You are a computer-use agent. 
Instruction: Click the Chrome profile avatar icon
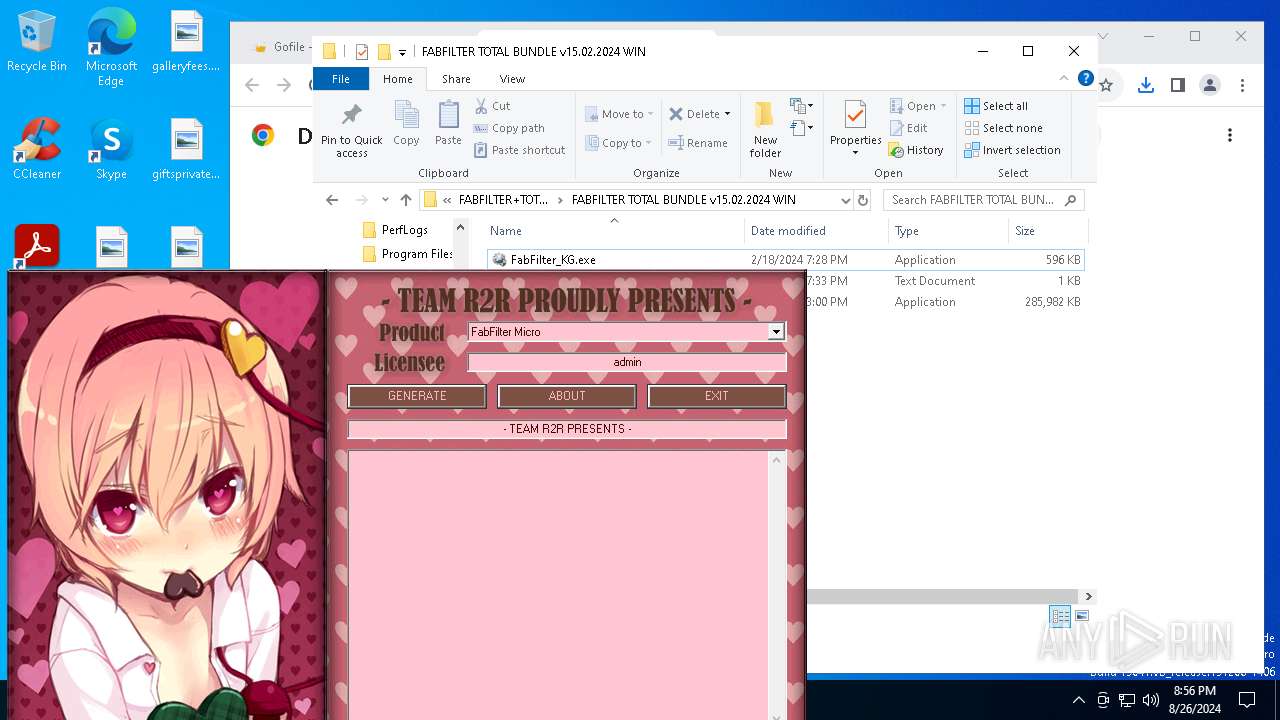1210,85
